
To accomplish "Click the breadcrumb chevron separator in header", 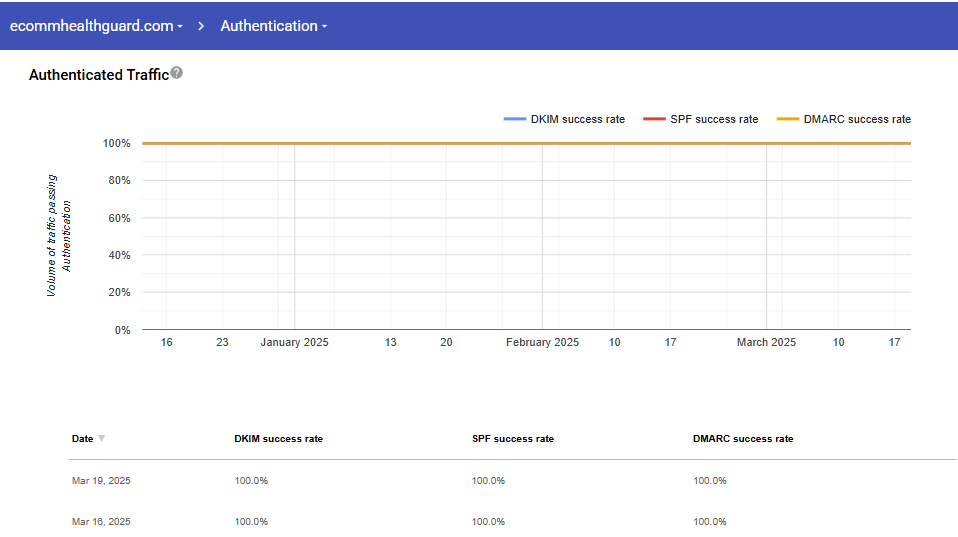I will (x=201, y=26).
